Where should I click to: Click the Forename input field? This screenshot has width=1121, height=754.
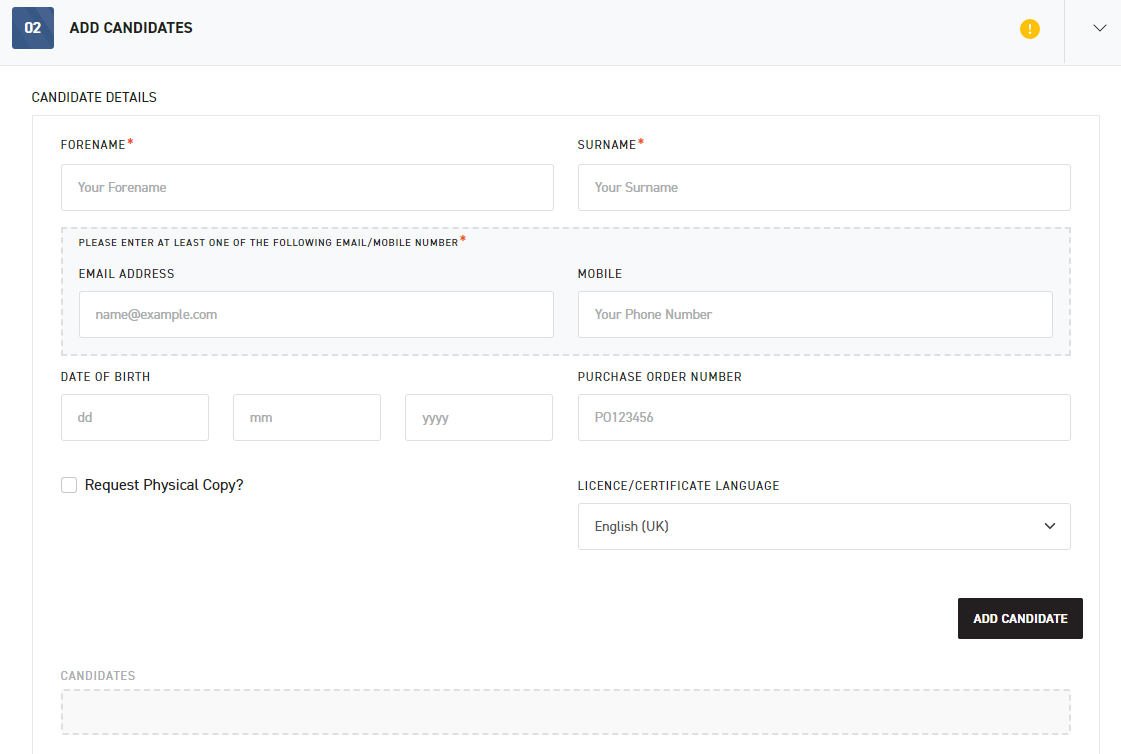(307, 187)
